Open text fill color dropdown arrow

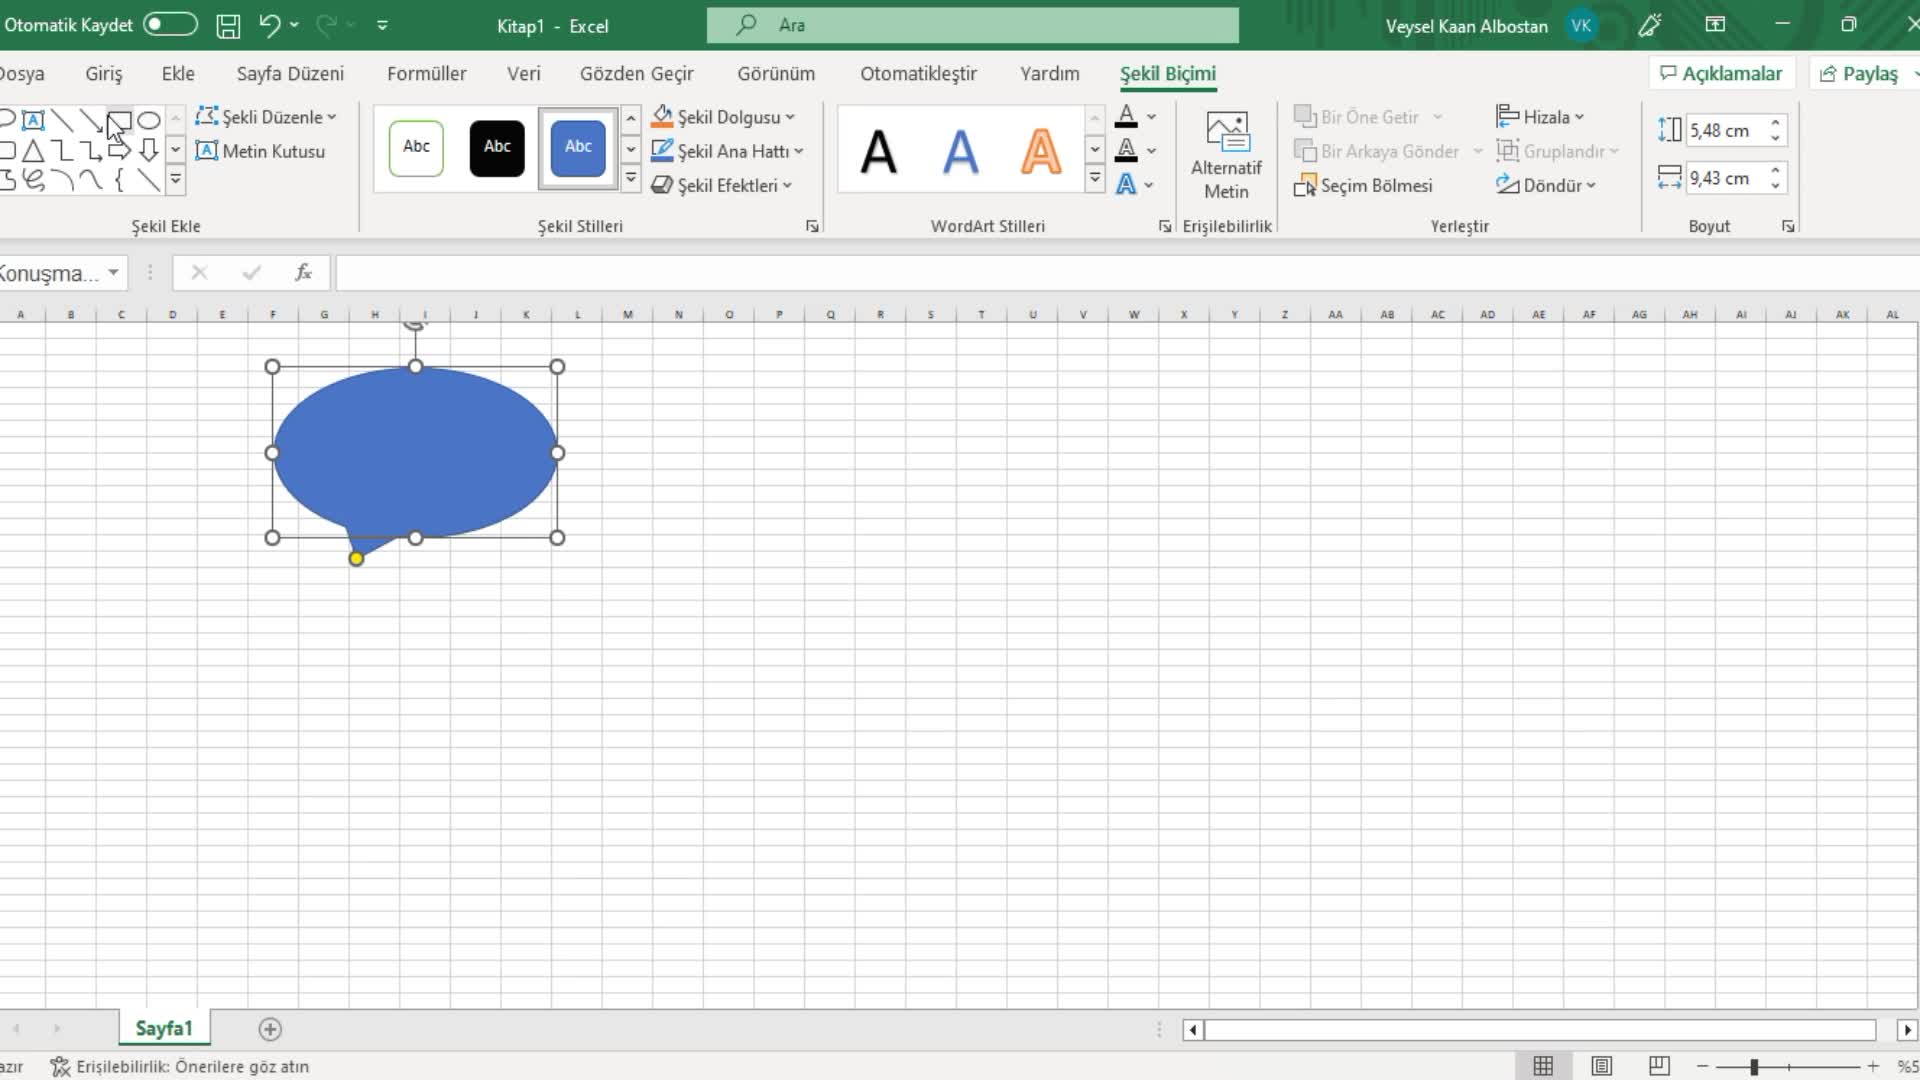pos(1152,117)
